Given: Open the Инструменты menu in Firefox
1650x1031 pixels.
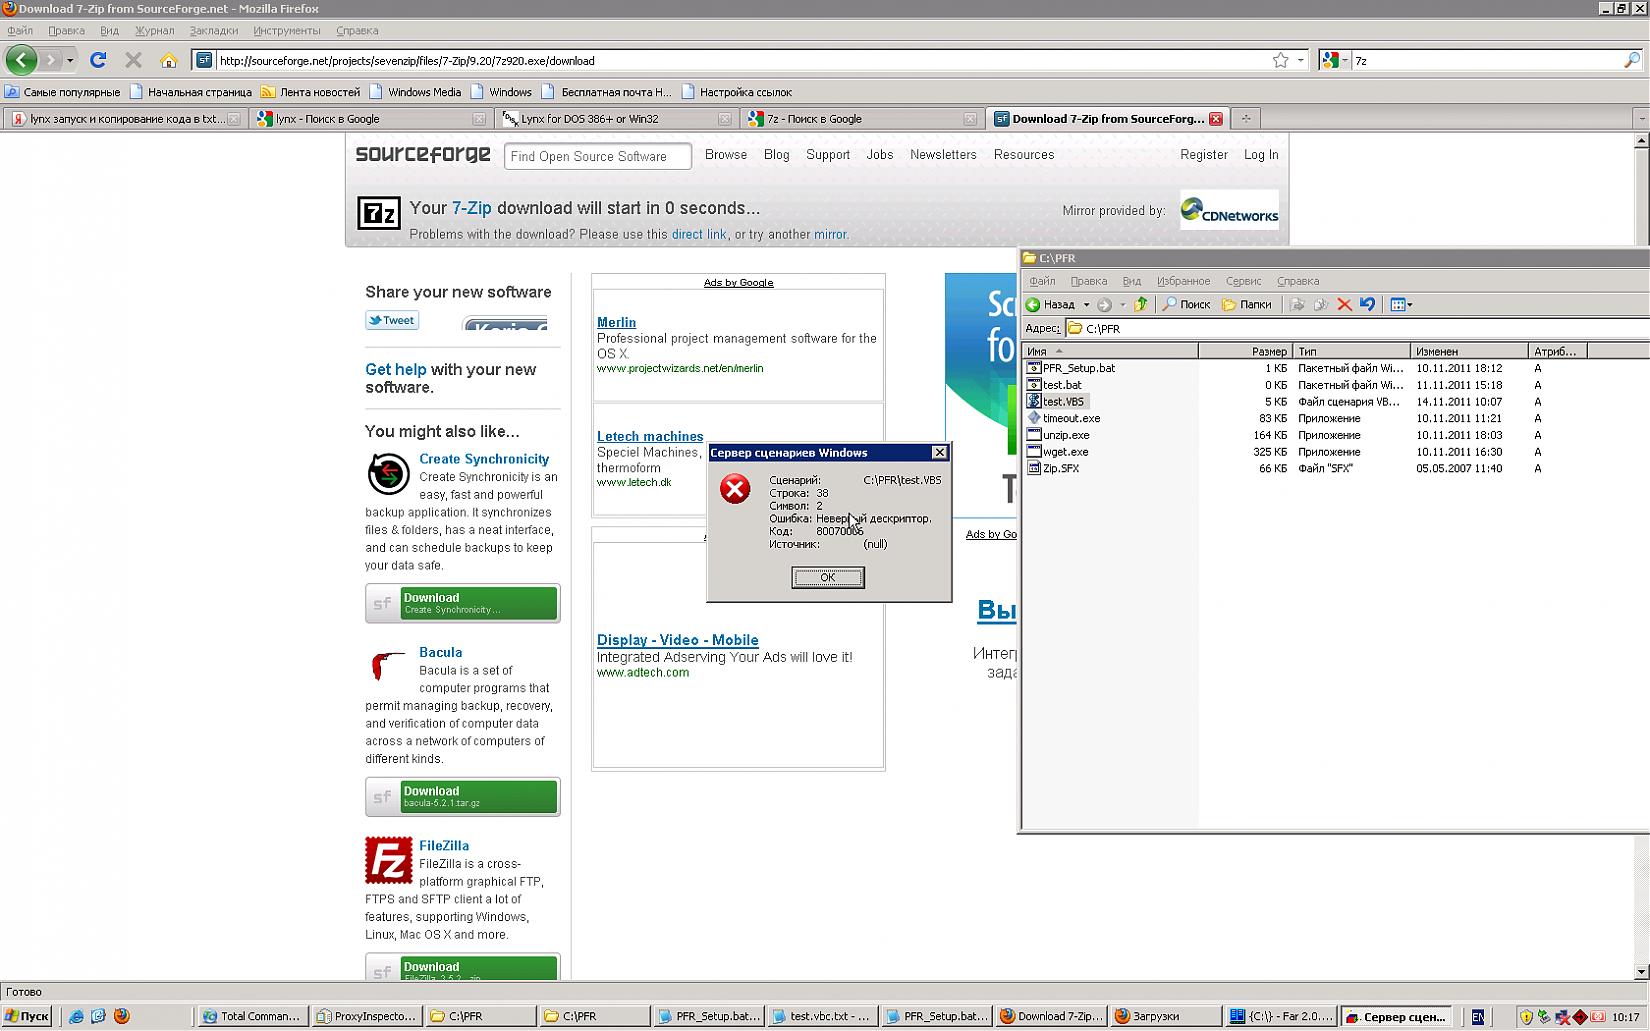Looking at the screenshot, I should 287,31.
